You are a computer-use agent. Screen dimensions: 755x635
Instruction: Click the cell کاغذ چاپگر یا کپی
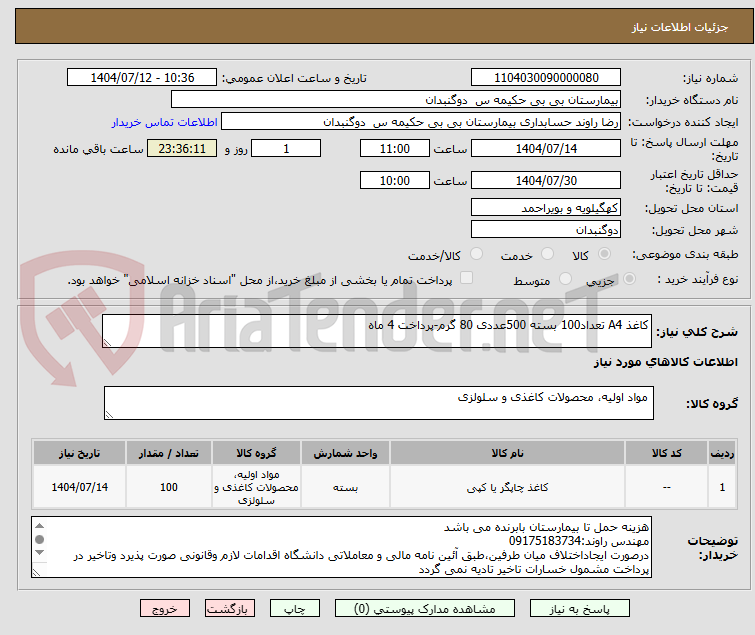508,487
